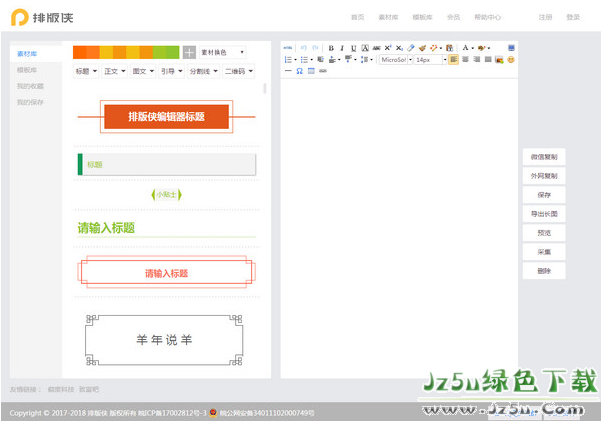Click the paragraph spacing after icon

[348, 59]
